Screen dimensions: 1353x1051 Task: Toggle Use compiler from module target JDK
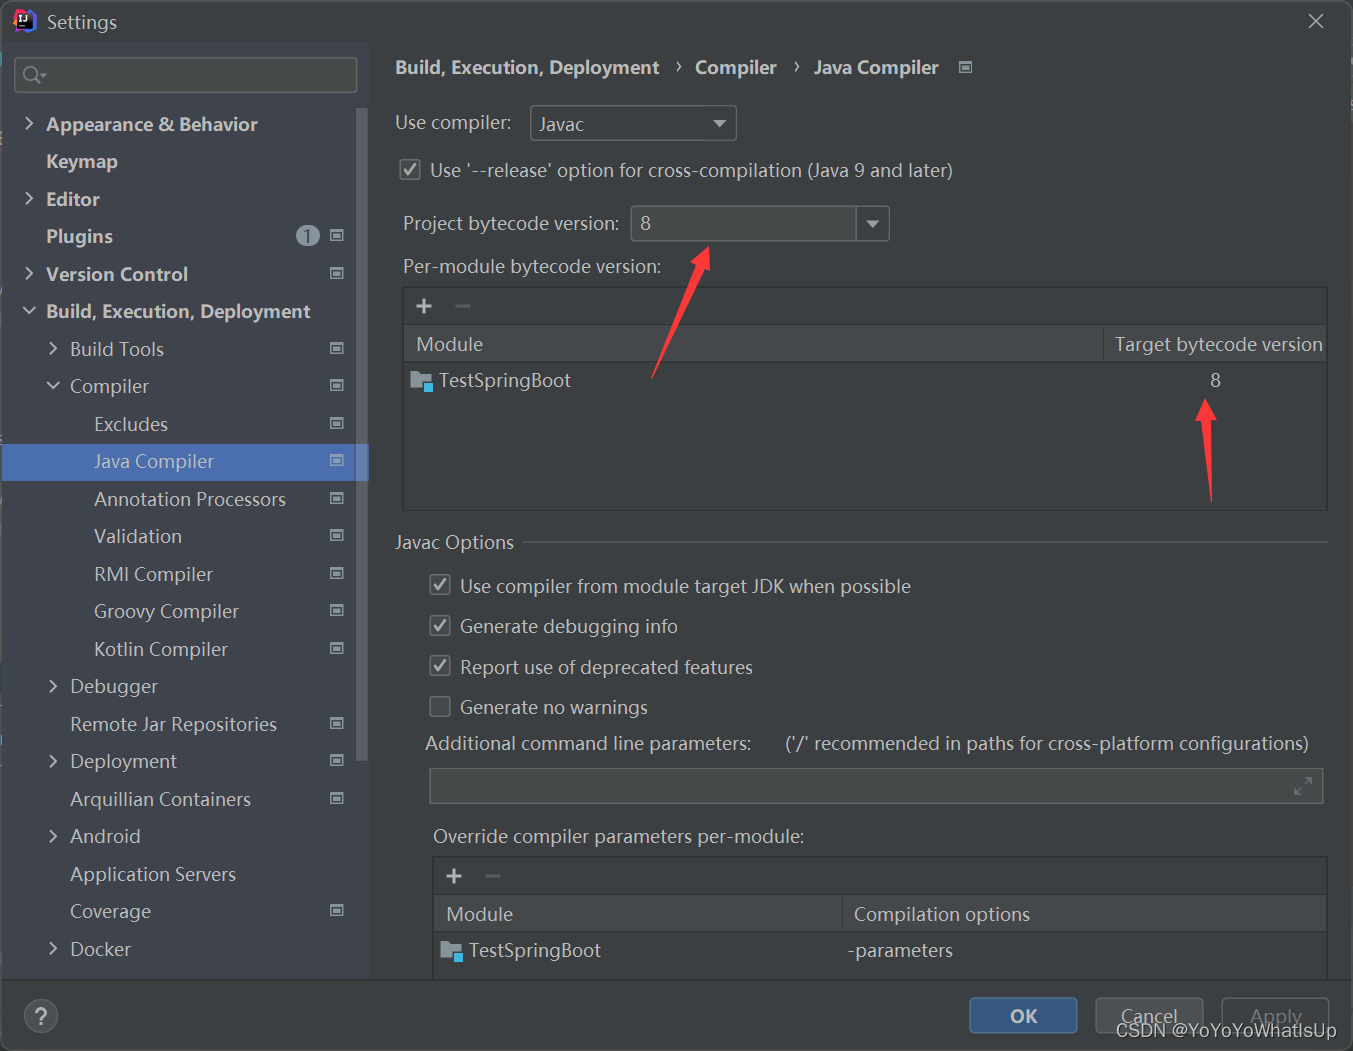point(440,585)
